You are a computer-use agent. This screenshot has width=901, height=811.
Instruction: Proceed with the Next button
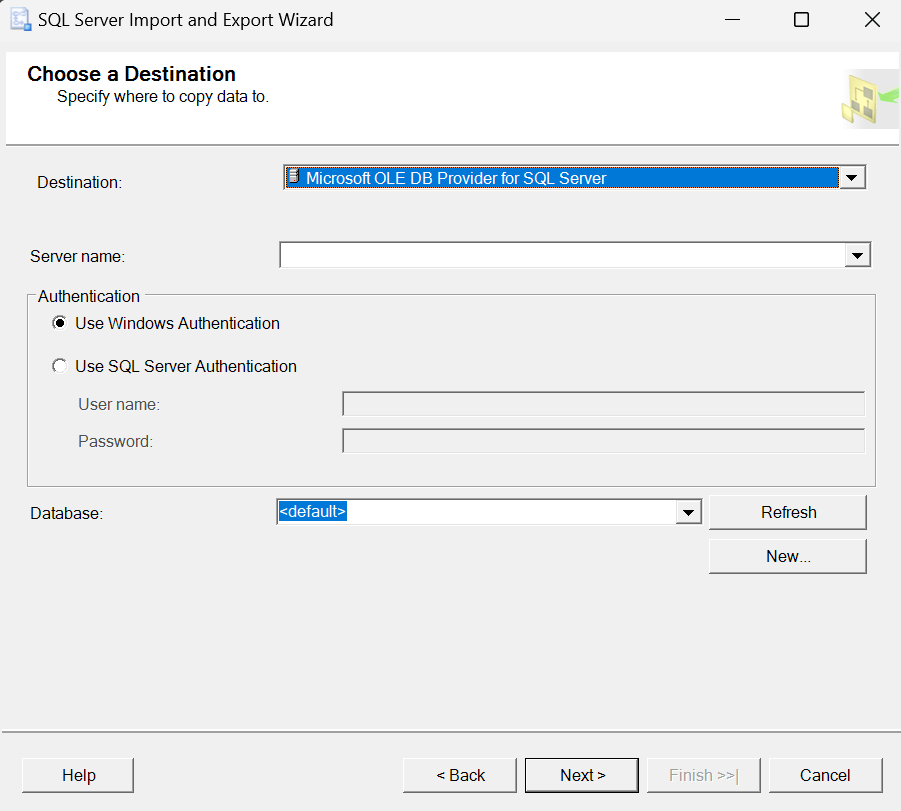pos(582,775)
